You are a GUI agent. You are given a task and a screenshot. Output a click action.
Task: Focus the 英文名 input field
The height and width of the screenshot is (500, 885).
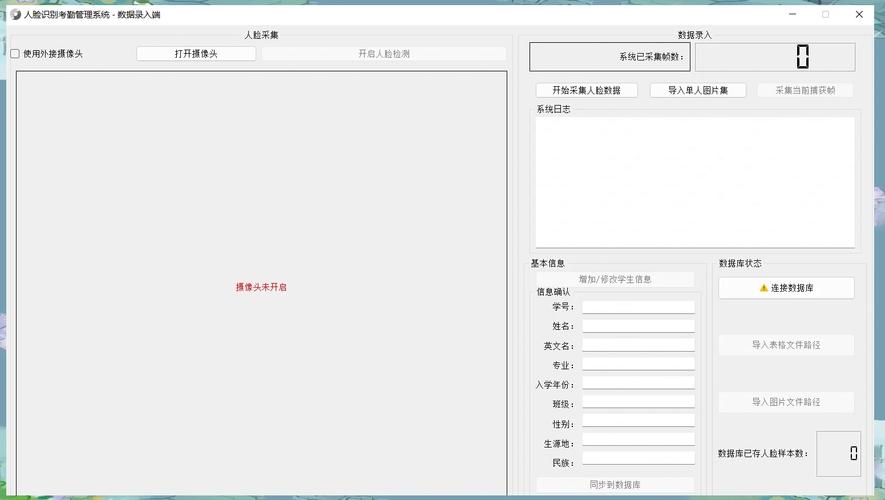tap(638, 346)
